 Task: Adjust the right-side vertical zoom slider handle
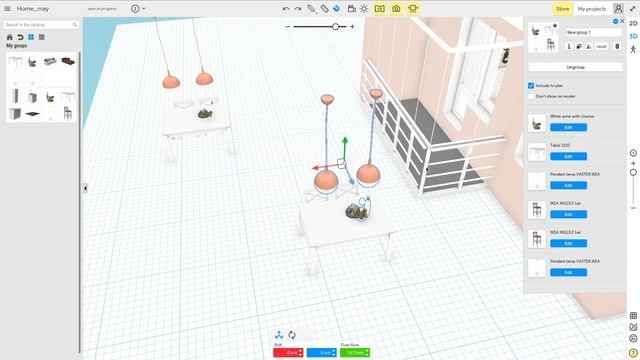(633, 173)
